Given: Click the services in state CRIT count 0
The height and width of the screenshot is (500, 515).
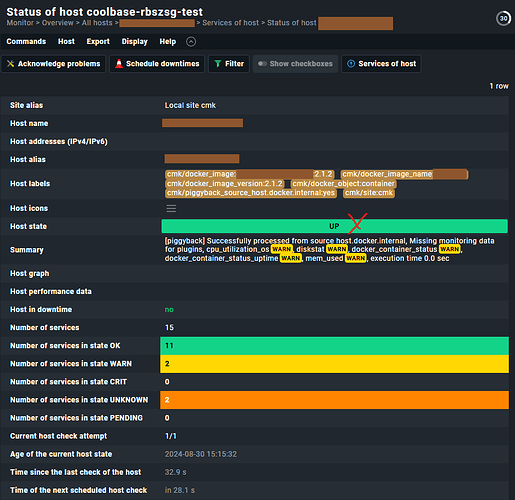Looking at the screenshot, I should 167,382.
